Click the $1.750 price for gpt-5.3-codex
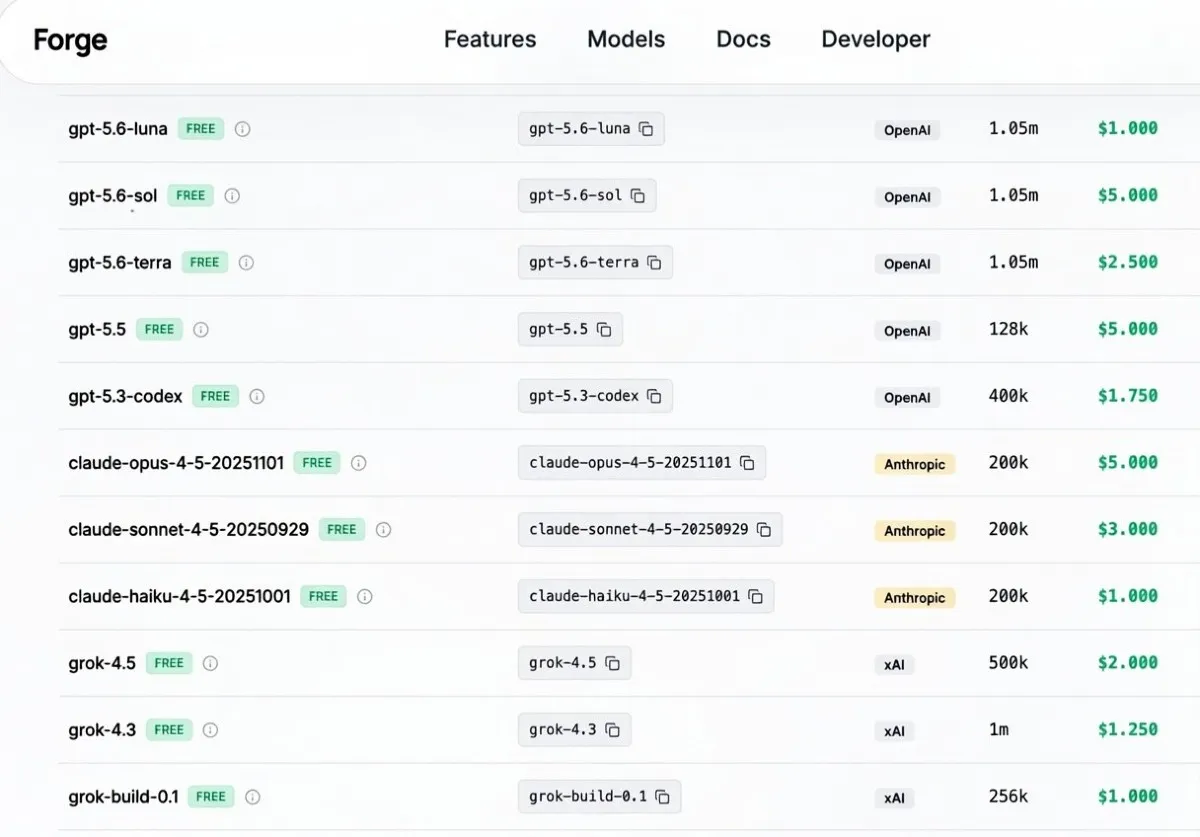The height and width of the screenshot is (837, 1200). (x=1128, y=396)
